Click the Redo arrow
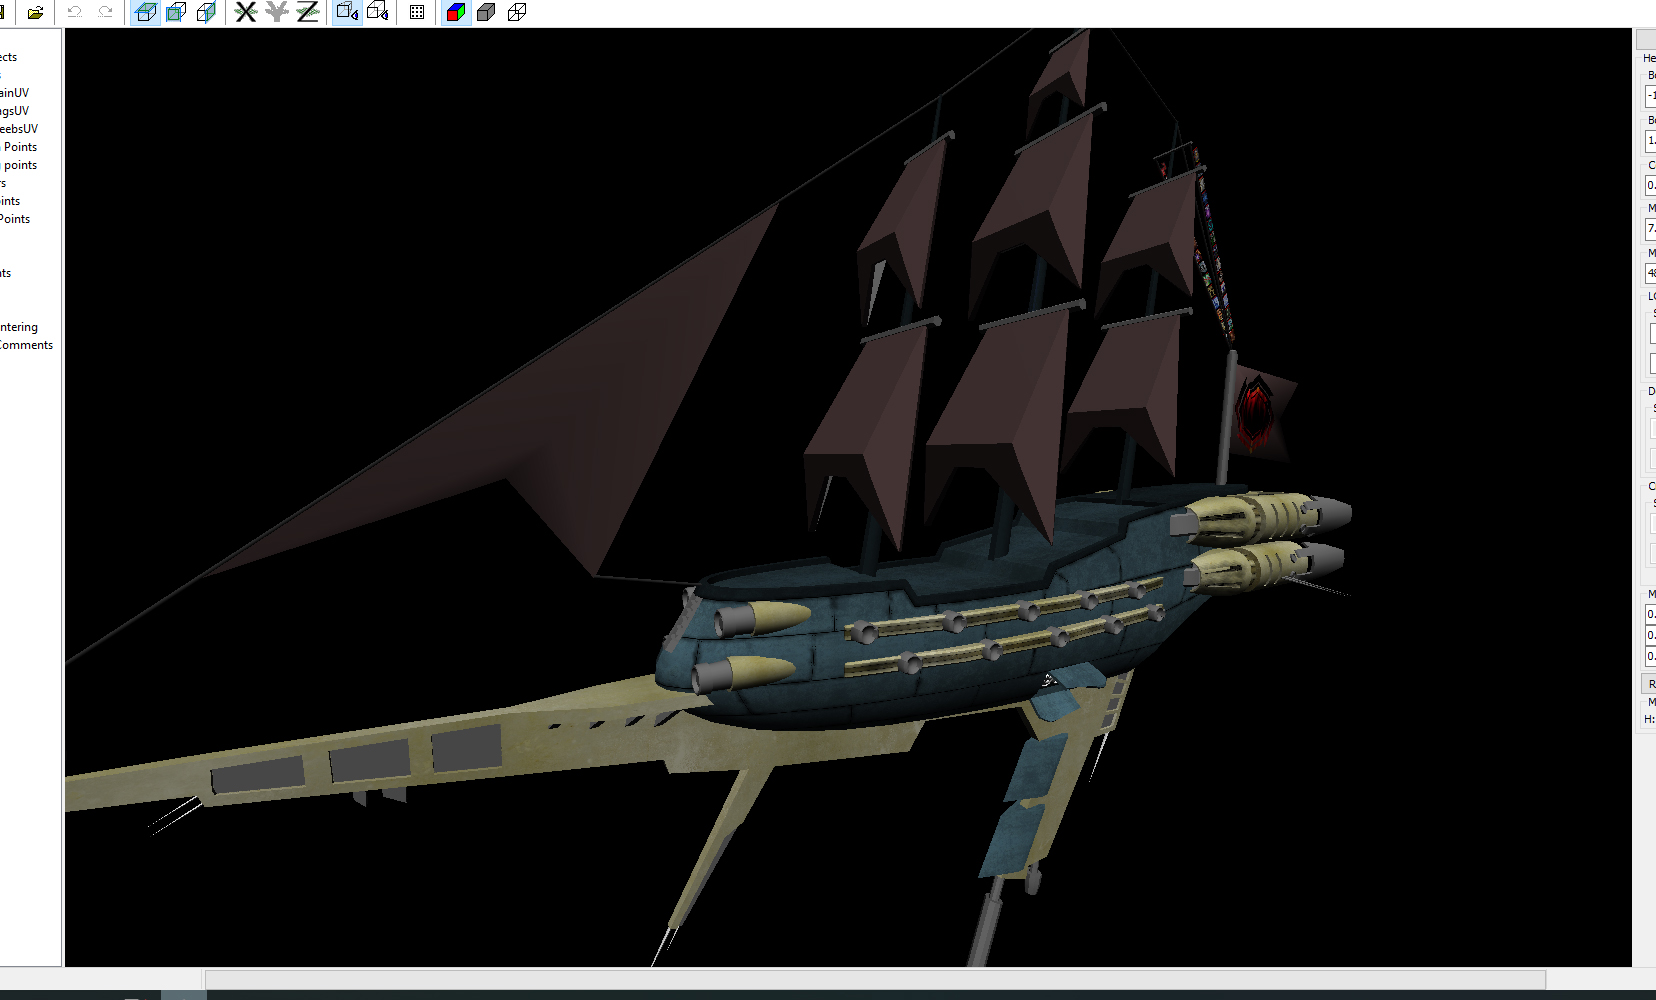This screenshot has width=1656, height=1000. click(105, 12)
